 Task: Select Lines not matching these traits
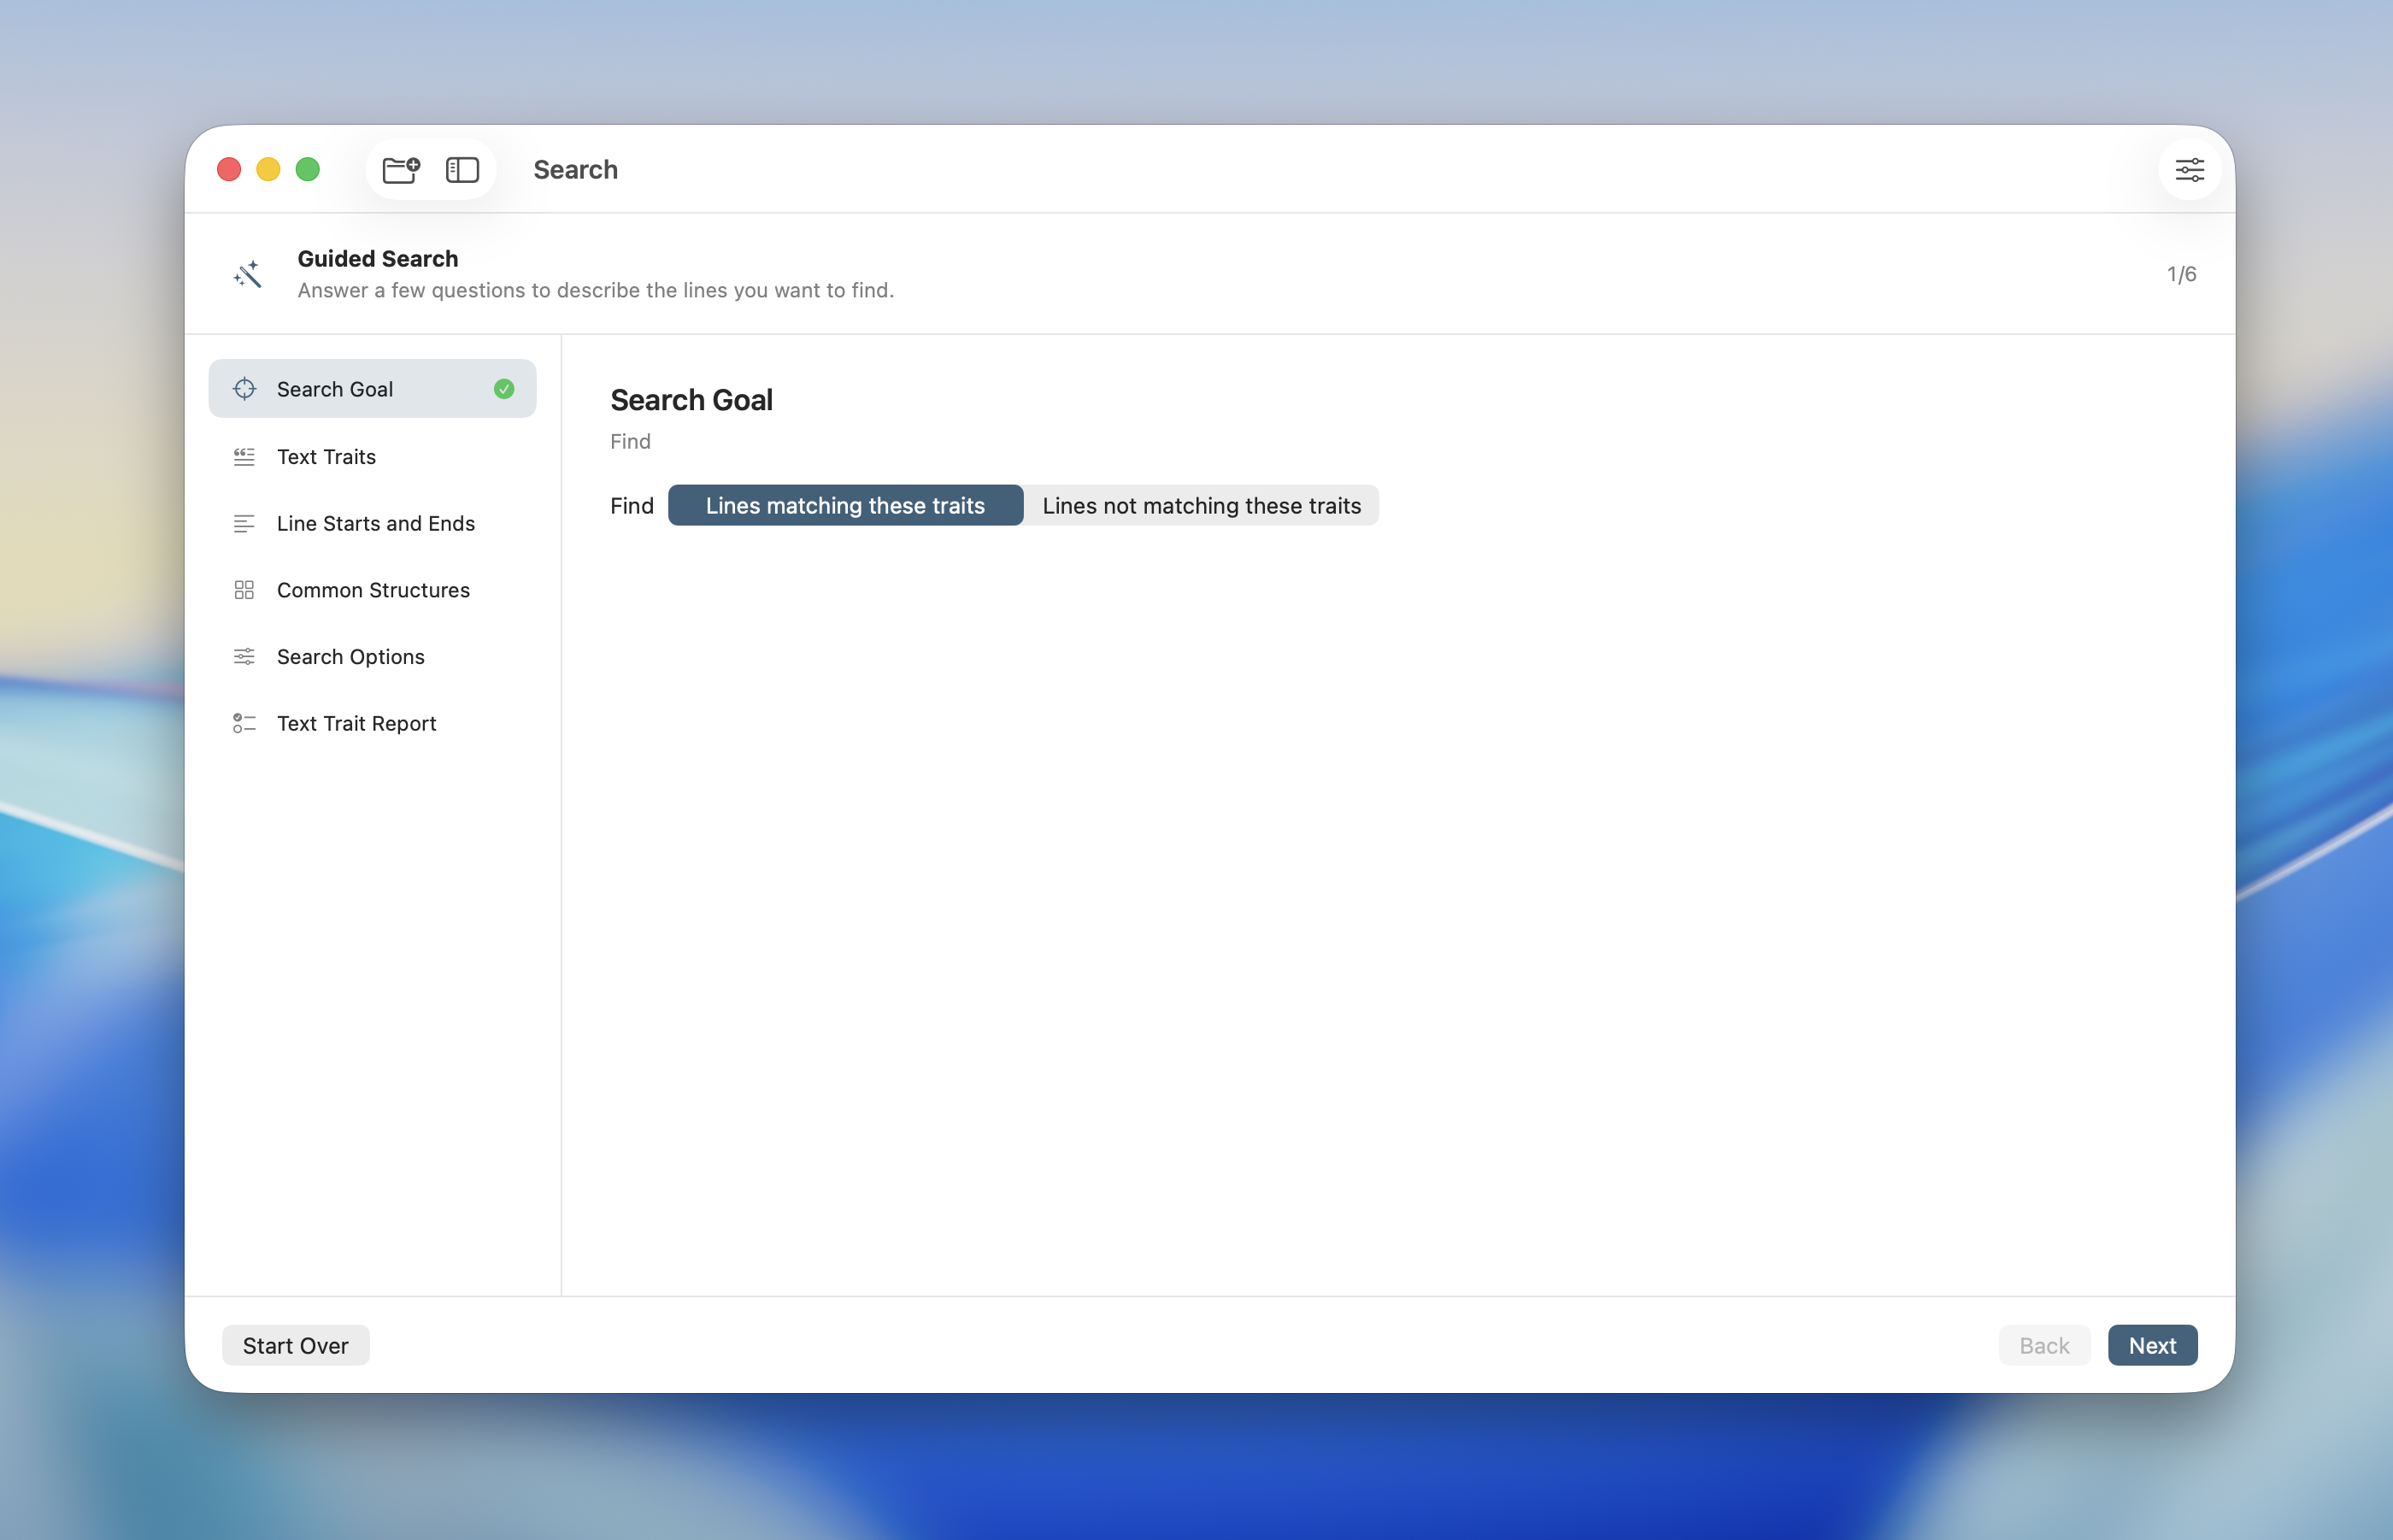click(1201, 505)
